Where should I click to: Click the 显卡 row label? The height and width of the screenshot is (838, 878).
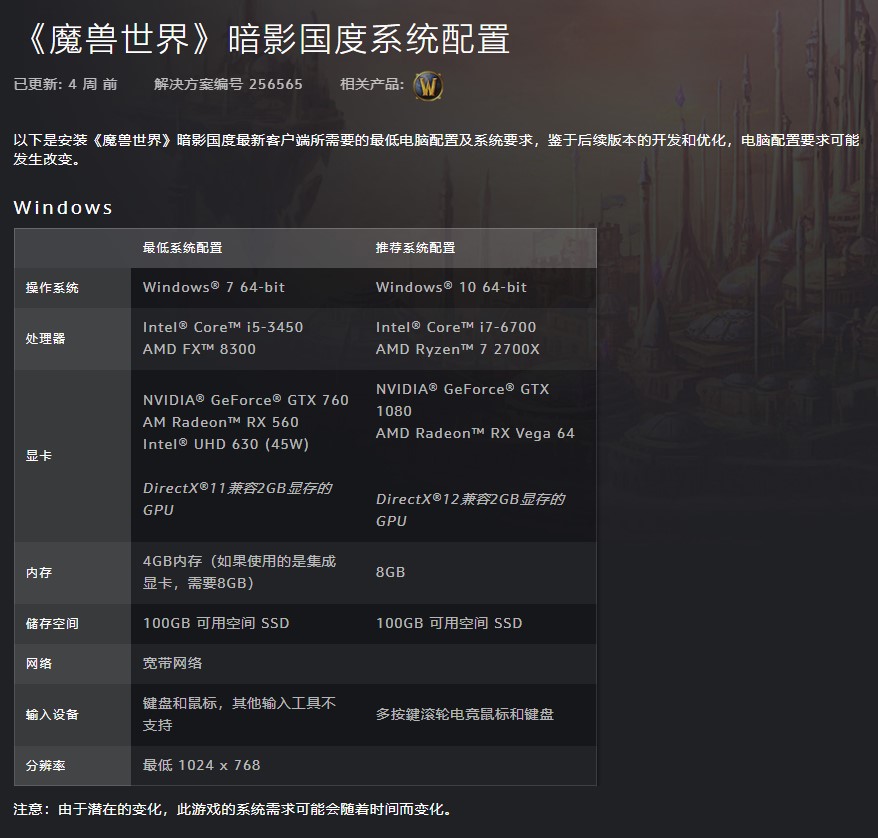tap(39, 456)
